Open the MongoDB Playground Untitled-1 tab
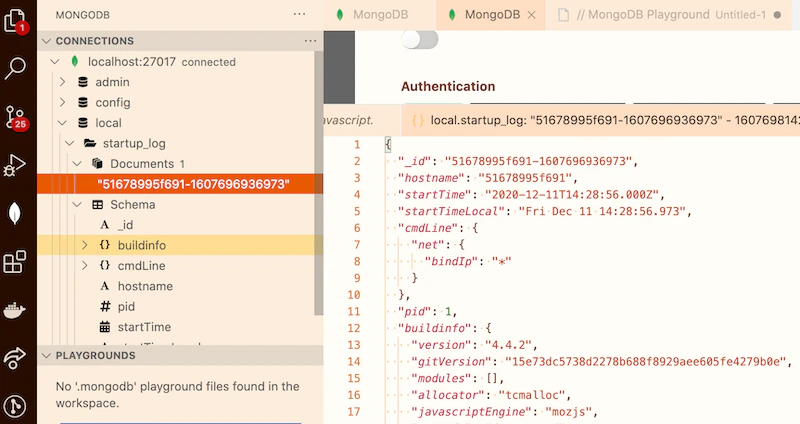 pos(670,15)
